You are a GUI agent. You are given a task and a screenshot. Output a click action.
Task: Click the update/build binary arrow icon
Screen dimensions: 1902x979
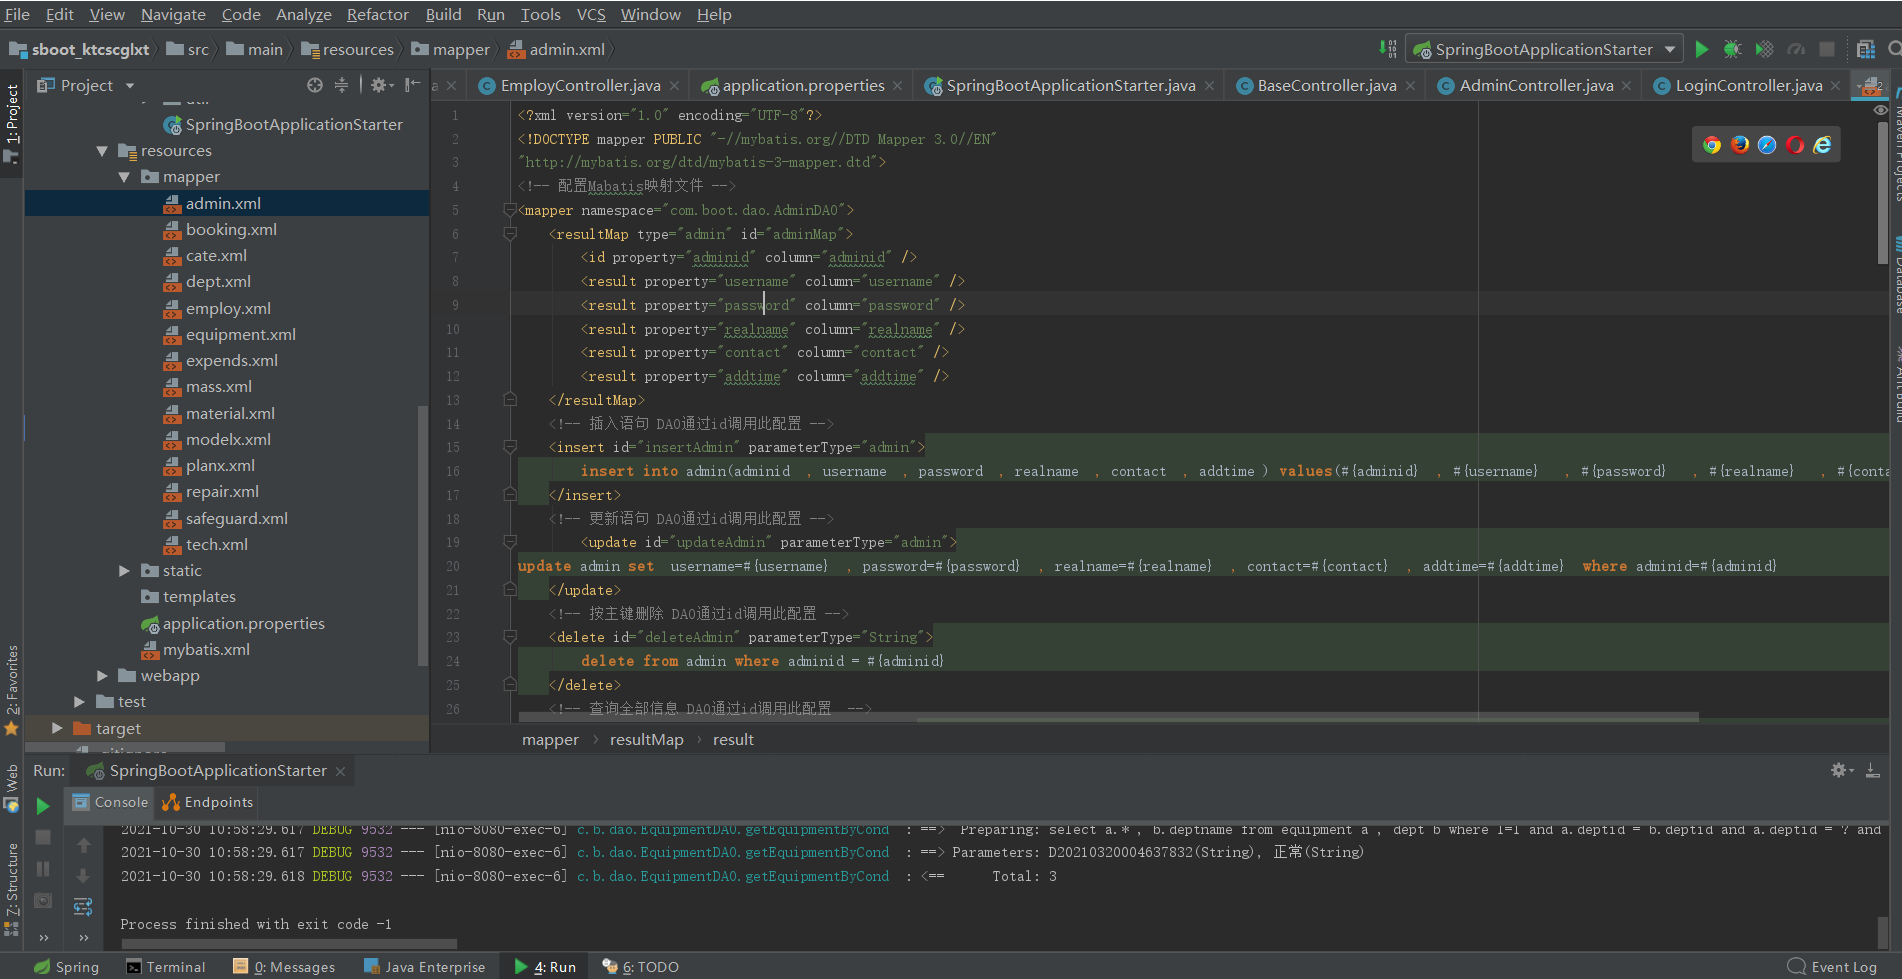coord(1388,49)
